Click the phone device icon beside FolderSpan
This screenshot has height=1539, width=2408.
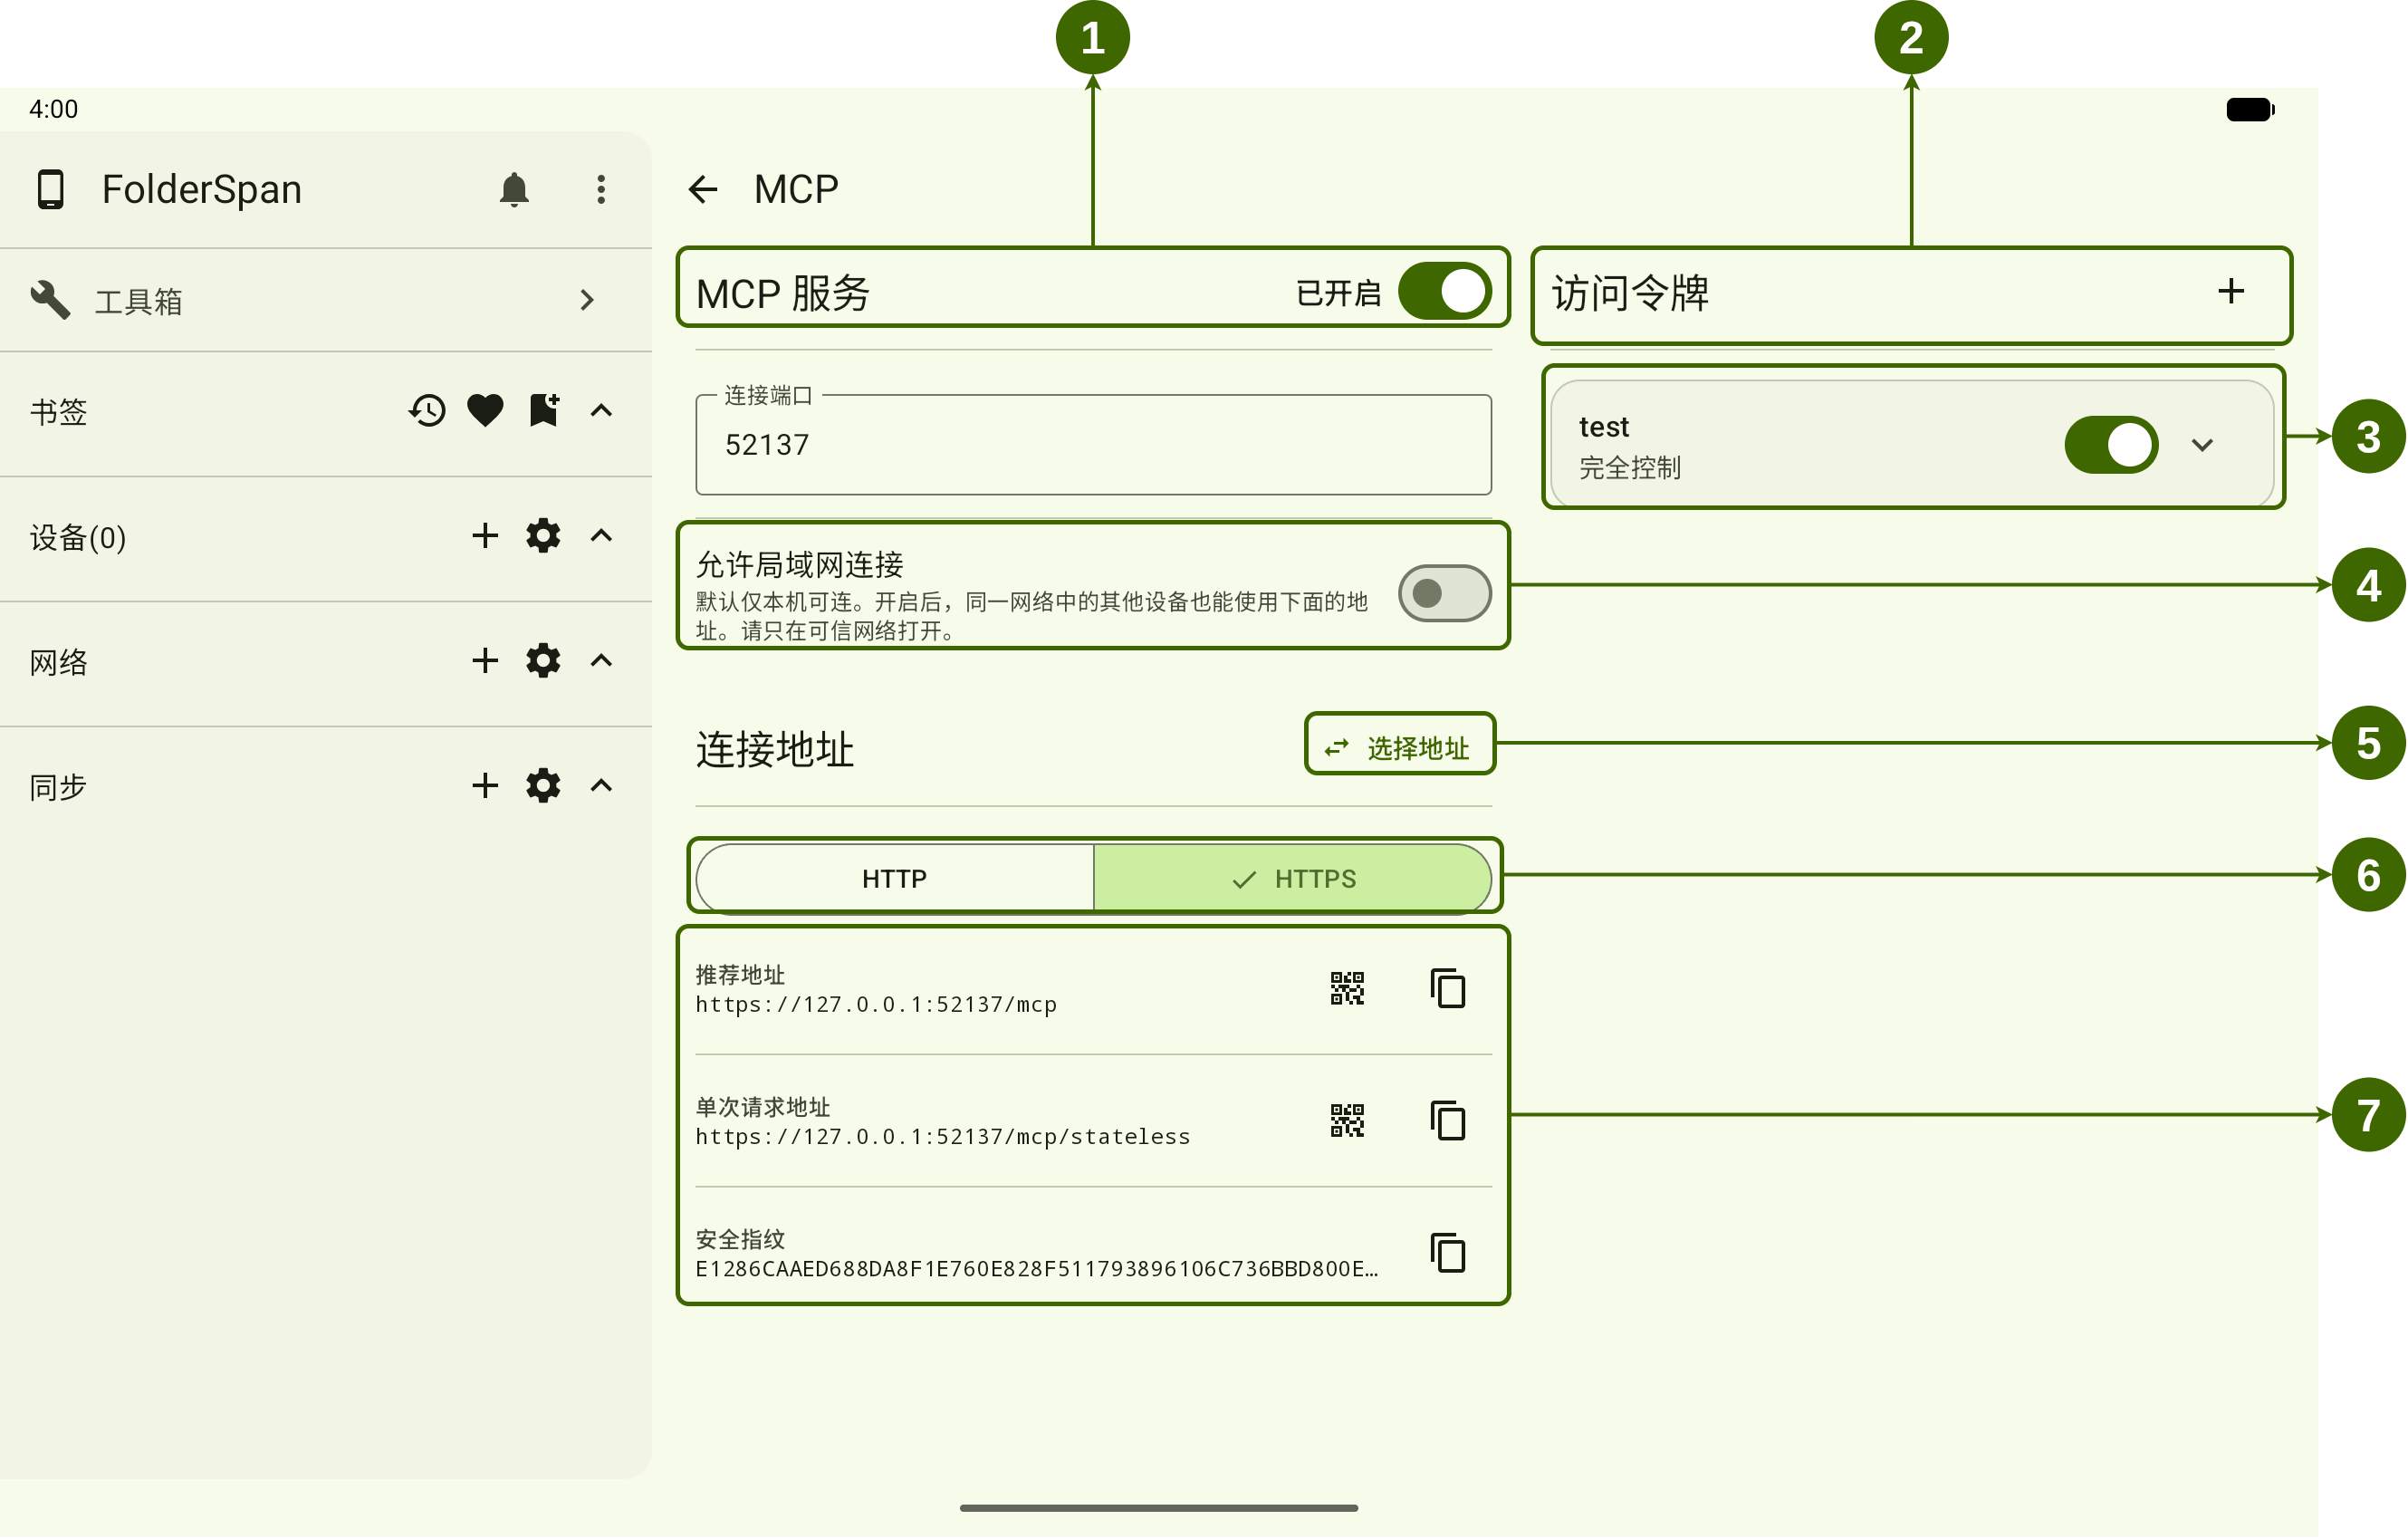coord(50,189)
